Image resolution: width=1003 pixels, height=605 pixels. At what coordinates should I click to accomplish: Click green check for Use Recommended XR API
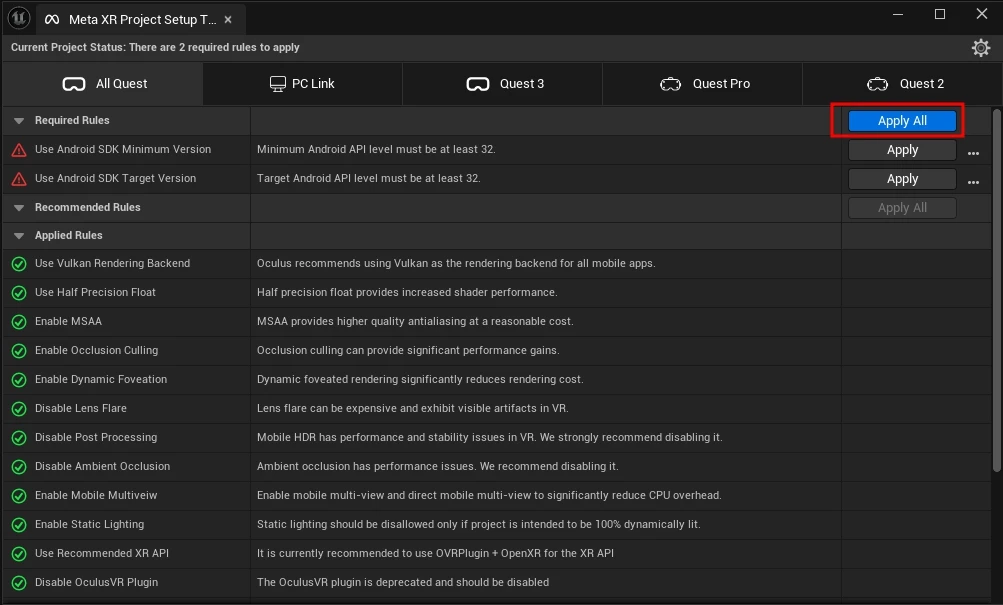19,554
